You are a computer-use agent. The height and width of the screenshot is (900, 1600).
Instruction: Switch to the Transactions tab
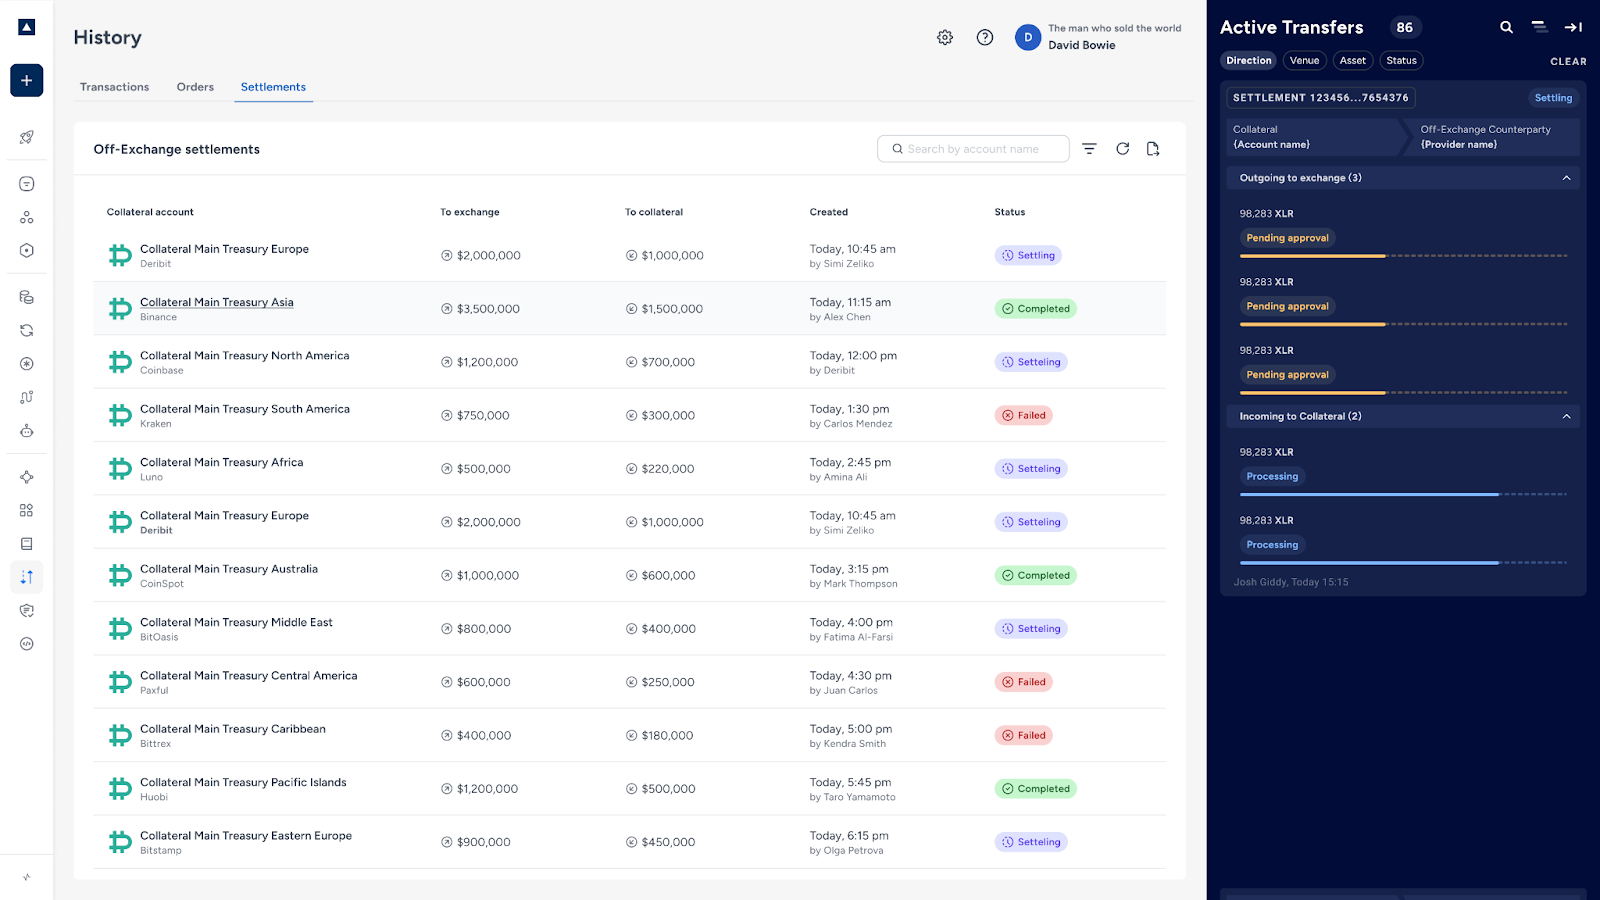click(x=114, y=87)
